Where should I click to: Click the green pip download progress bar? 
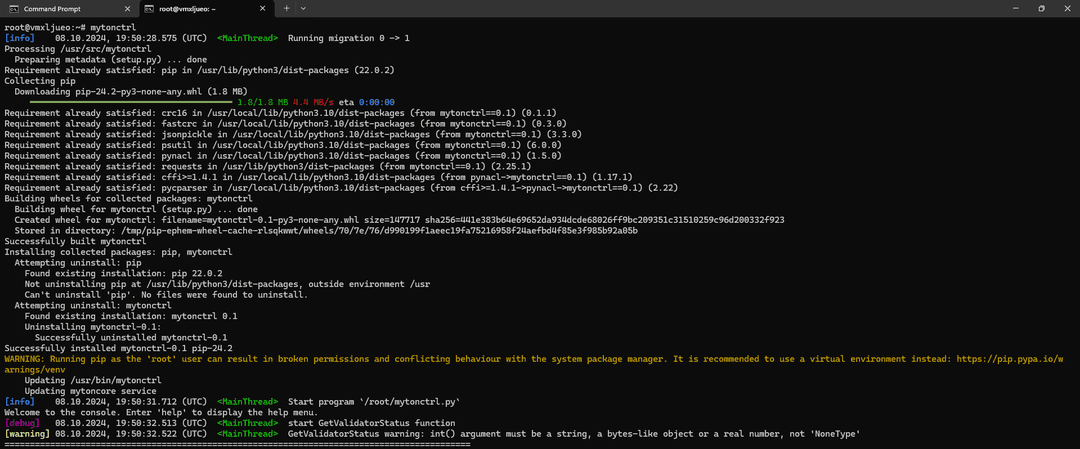(x=130, y=102)
